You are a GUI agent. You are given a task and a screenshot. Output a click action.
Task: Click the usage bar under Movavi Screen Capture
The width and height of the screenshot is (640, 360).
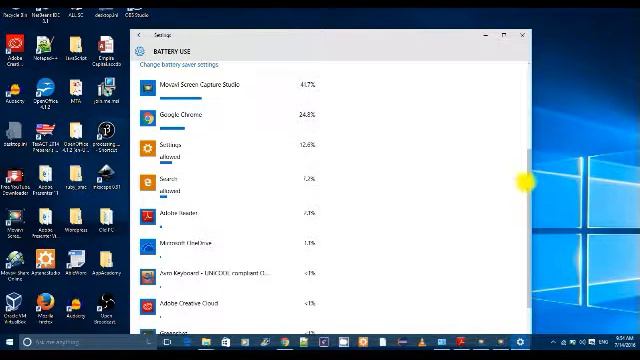click(x=180, y=98)
